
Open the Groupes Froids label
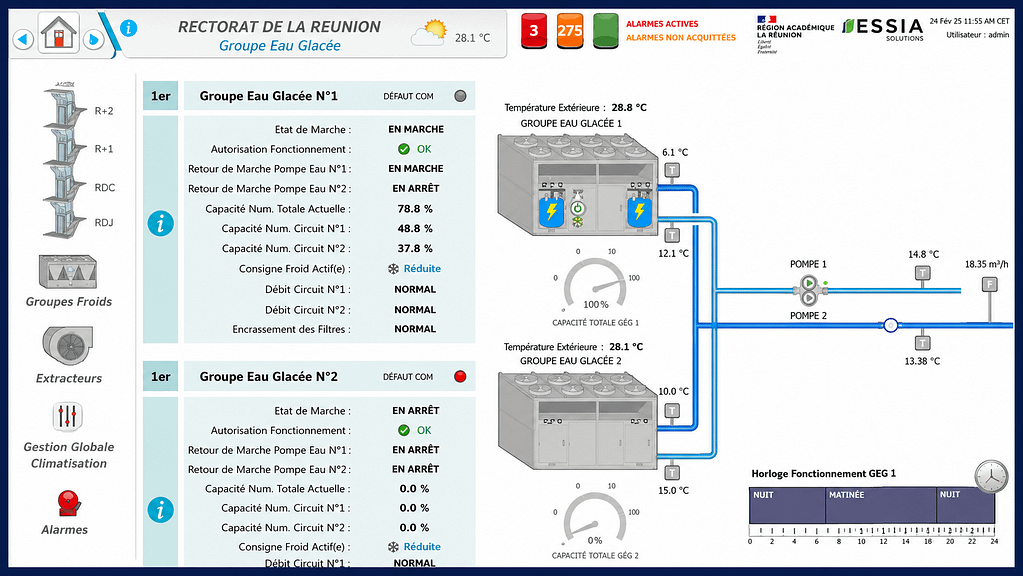click(x=69, y=301)
